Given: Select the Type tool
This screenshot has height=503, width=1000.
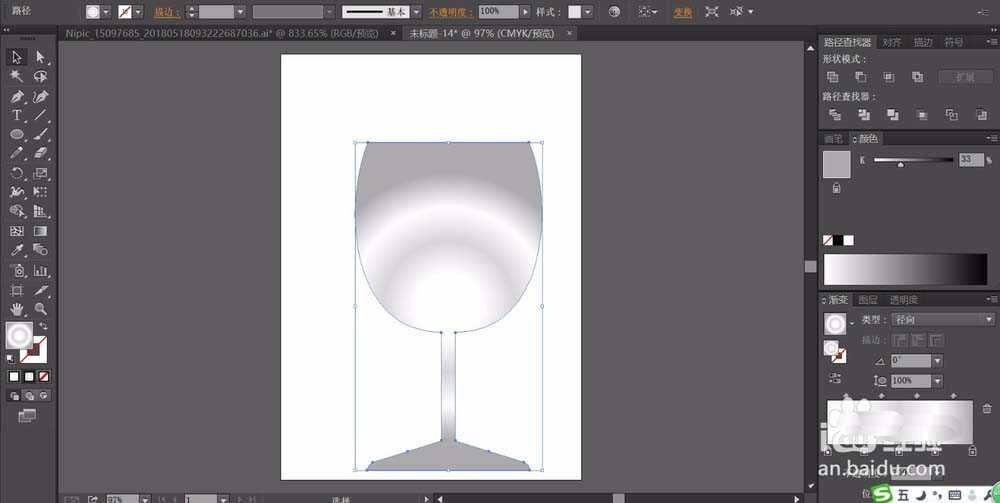Looking at the screenshot, I should 17,116.
